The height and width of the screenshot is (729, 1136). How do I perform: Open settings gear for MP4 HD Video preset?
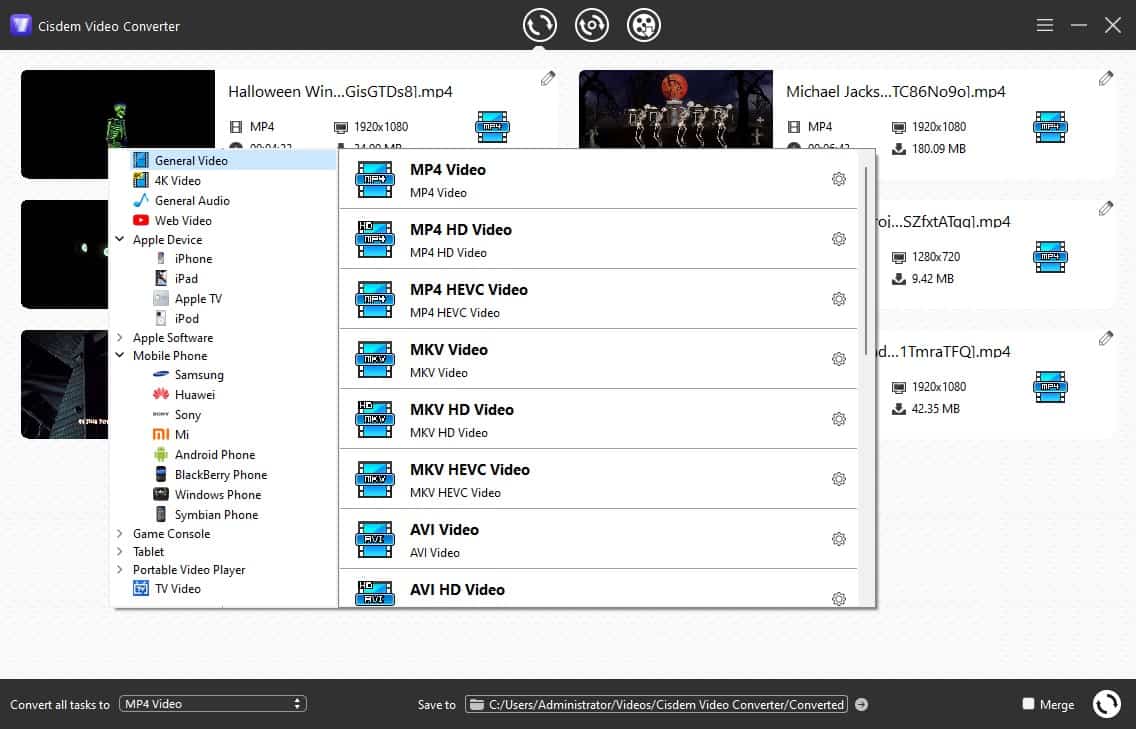click(x=839, y=239)
